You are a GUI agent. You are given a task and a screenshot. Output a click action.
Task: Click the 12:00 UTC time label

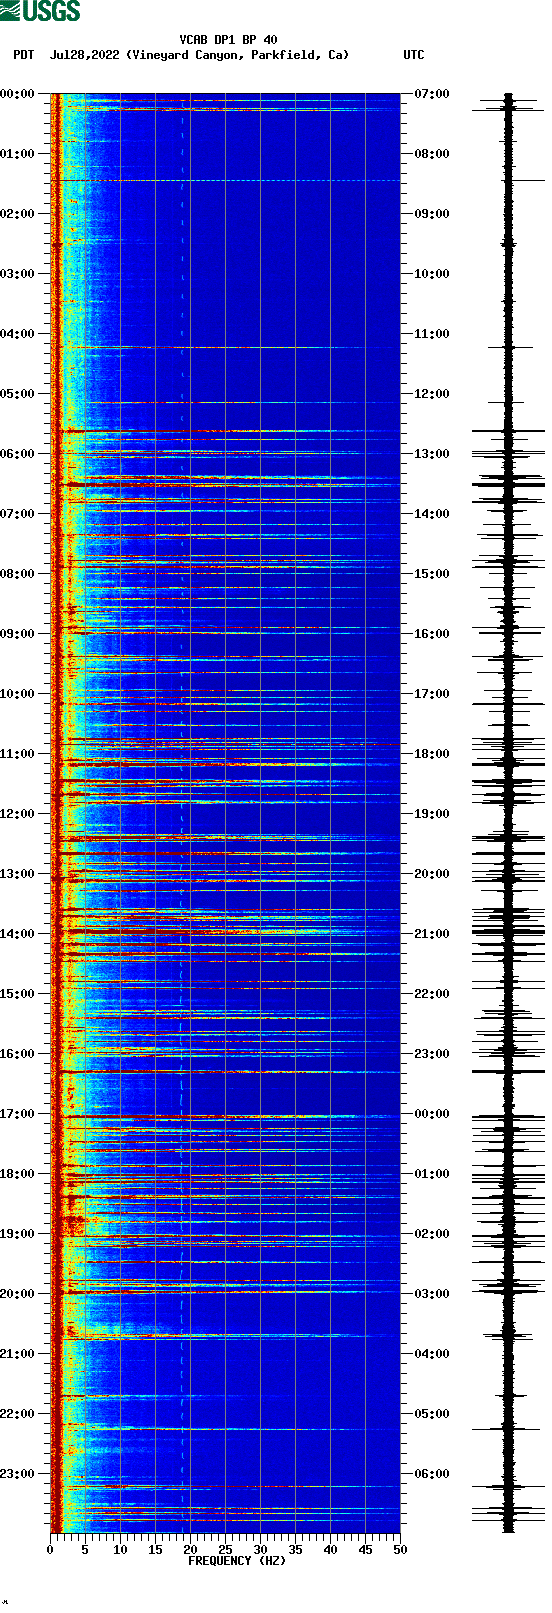(432, 394)
